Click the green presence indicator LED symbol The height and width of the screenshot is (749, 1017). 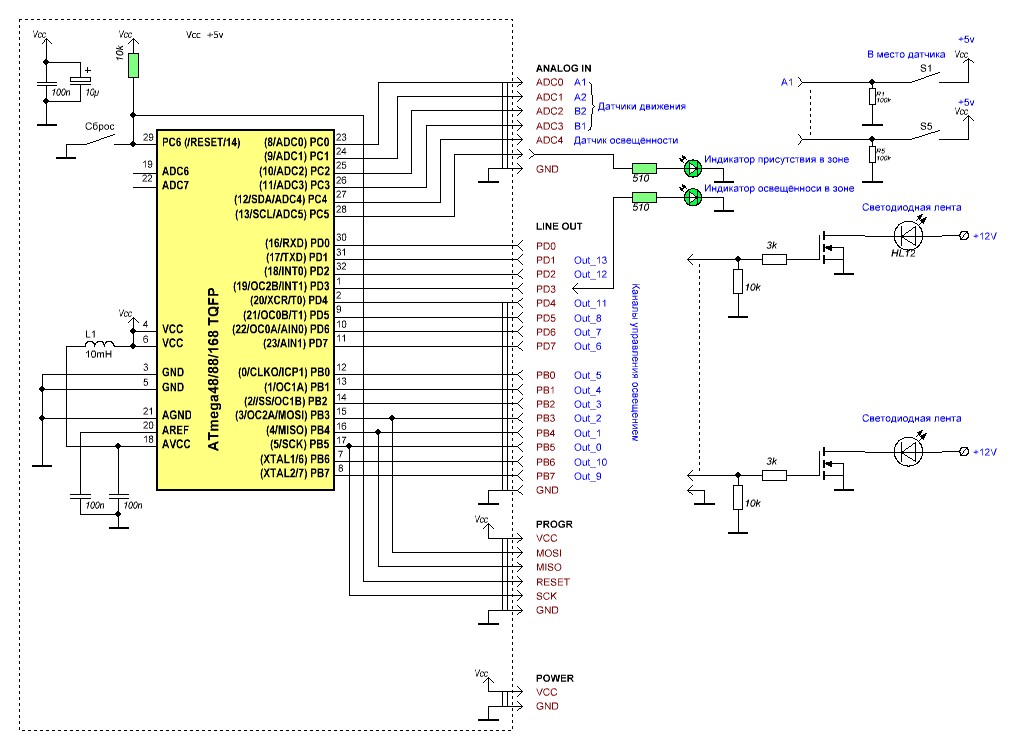[x=692, y=169]
